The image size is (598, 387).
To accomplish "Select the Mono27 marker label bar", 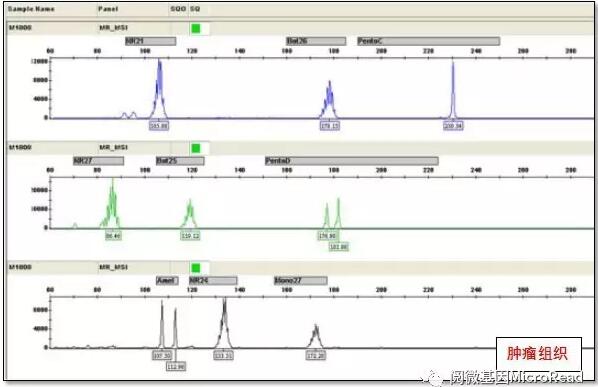I will pos(301,281).
